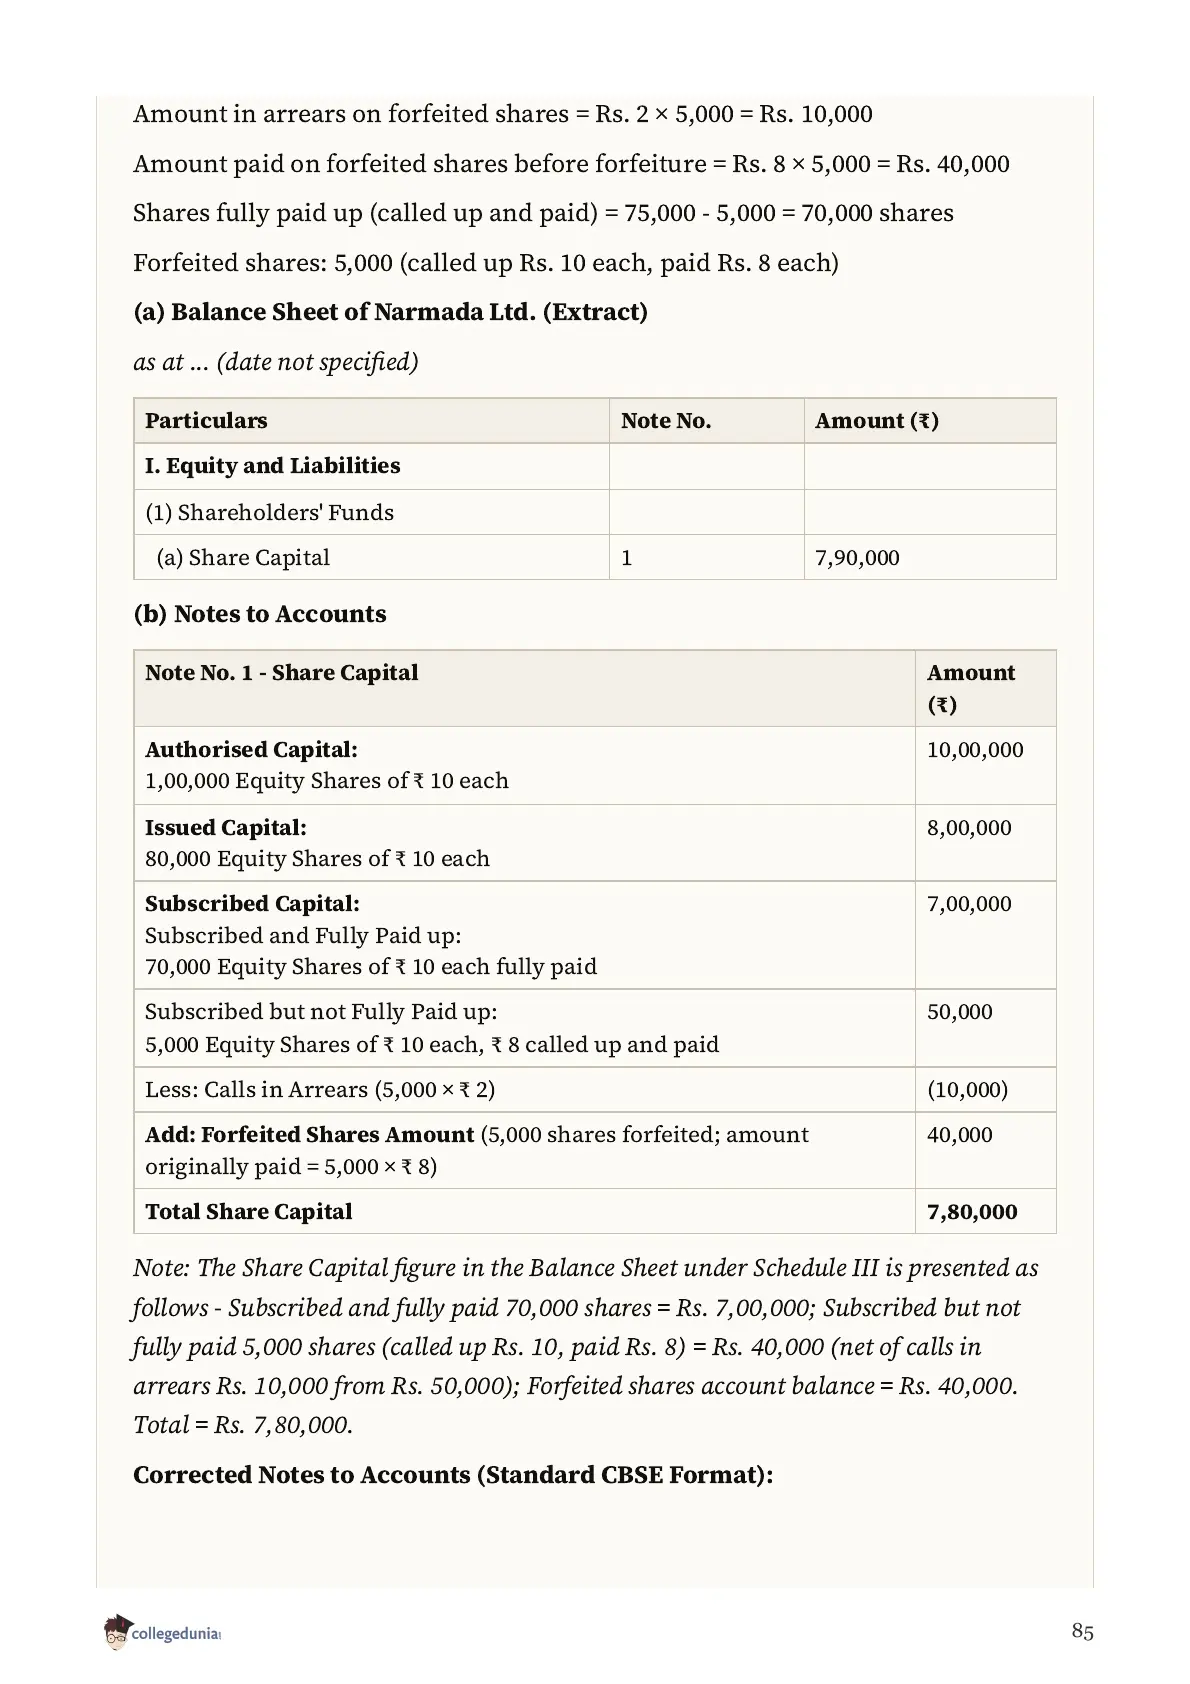The width and height of the screenshot is (1190, 1684).
Task: Click the Notes to Accounts heading
Action: (x=260, y=614)
